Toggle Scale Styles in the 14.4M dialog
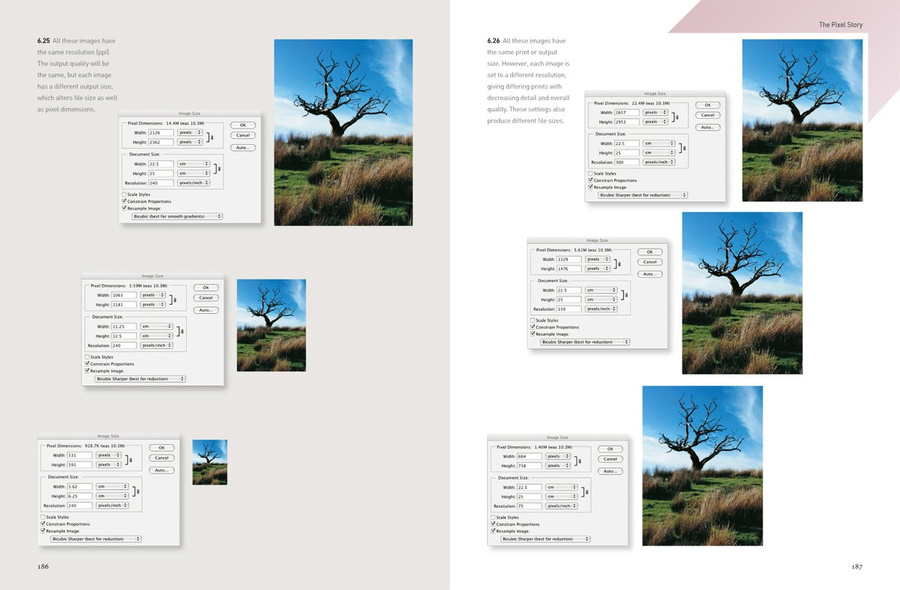The height and width of the screenshot is (590, 900). point(124,193)
